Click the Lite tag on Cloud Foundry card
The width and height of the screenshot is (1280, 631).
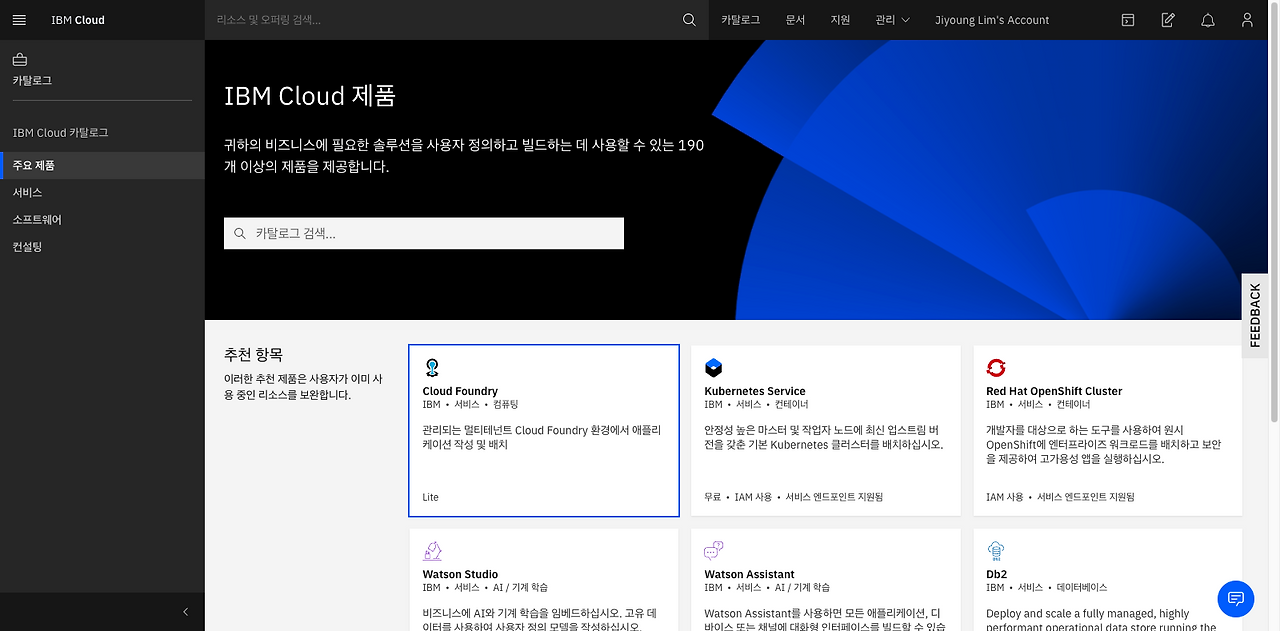(x=431, y=497)
